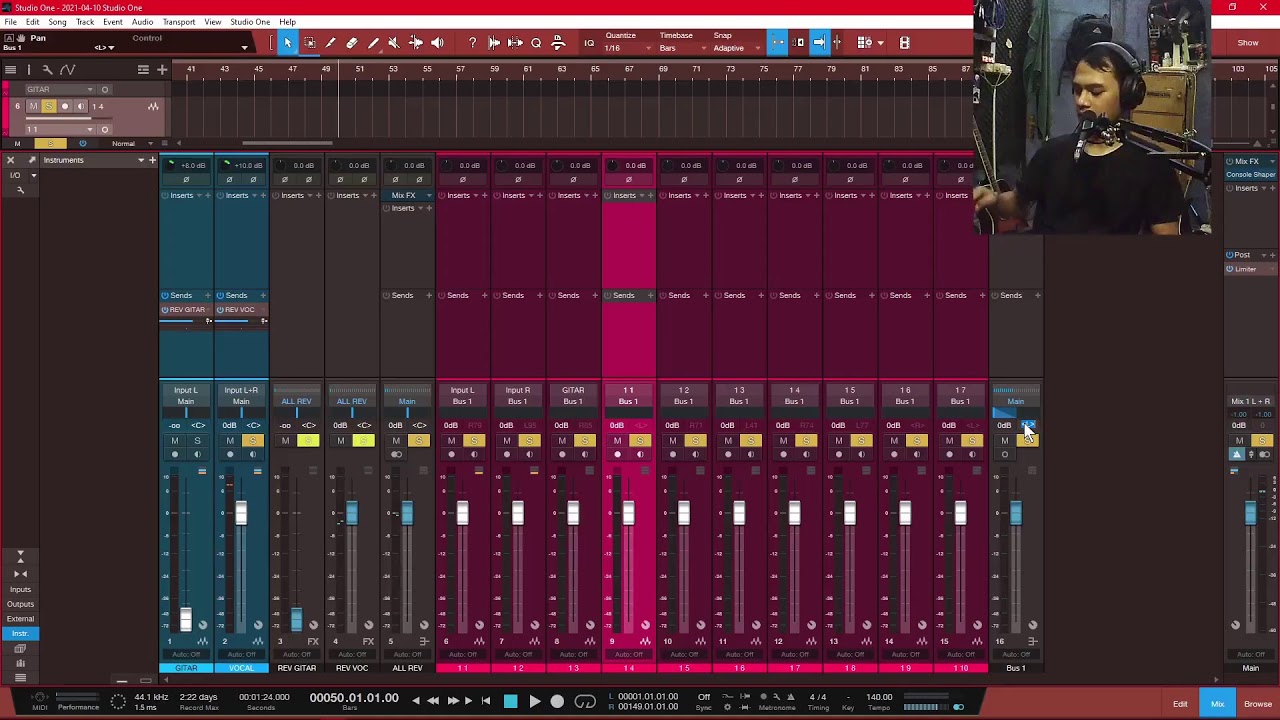Screen dimensions: 1280x720
Task: Switch to the Mix view
Action: (x=1217, y=704)
